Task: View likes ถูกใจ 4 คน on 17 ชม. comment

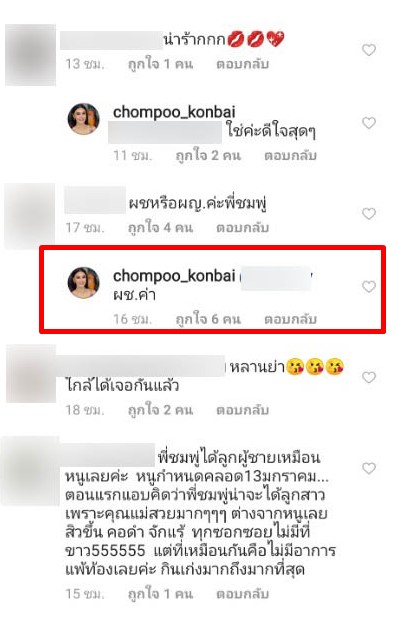Action: point(160,228)
